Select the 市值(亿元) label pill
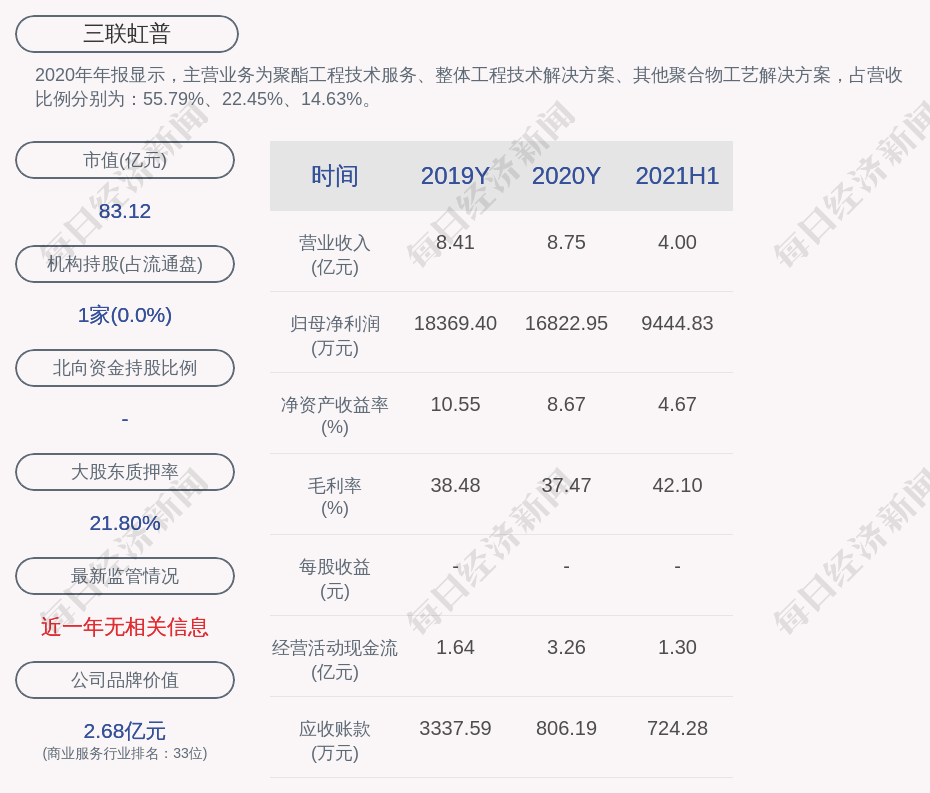The width and height of the screenshot is (930, 793). (125, 160)
